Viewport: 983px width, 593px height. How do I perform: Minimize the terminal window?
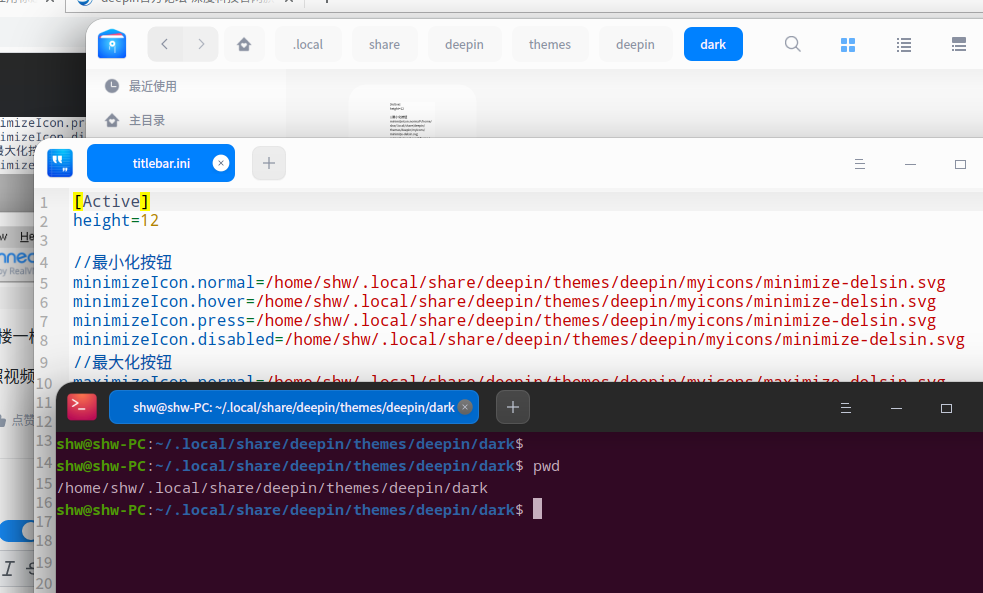[x=896, y=408]
